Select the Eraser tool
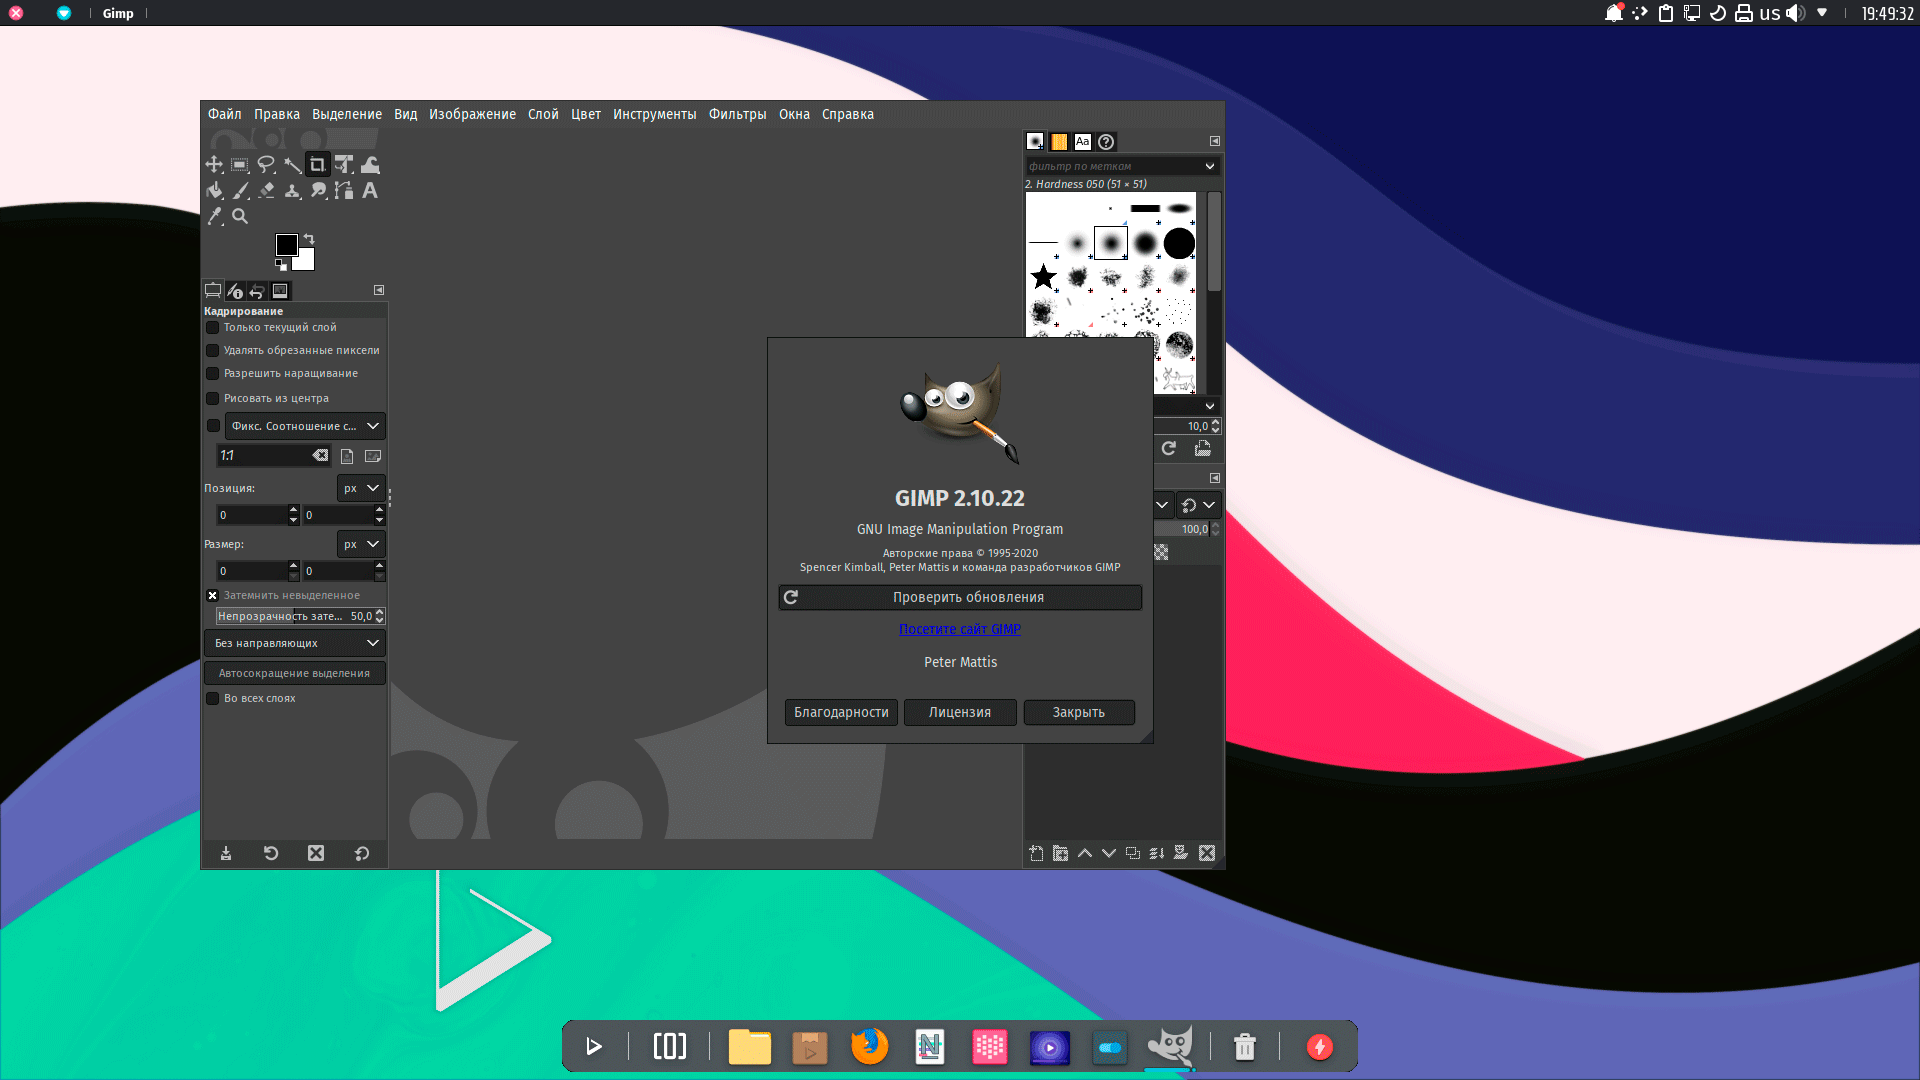The image size is (1920, 1080). tap(266, 190)
